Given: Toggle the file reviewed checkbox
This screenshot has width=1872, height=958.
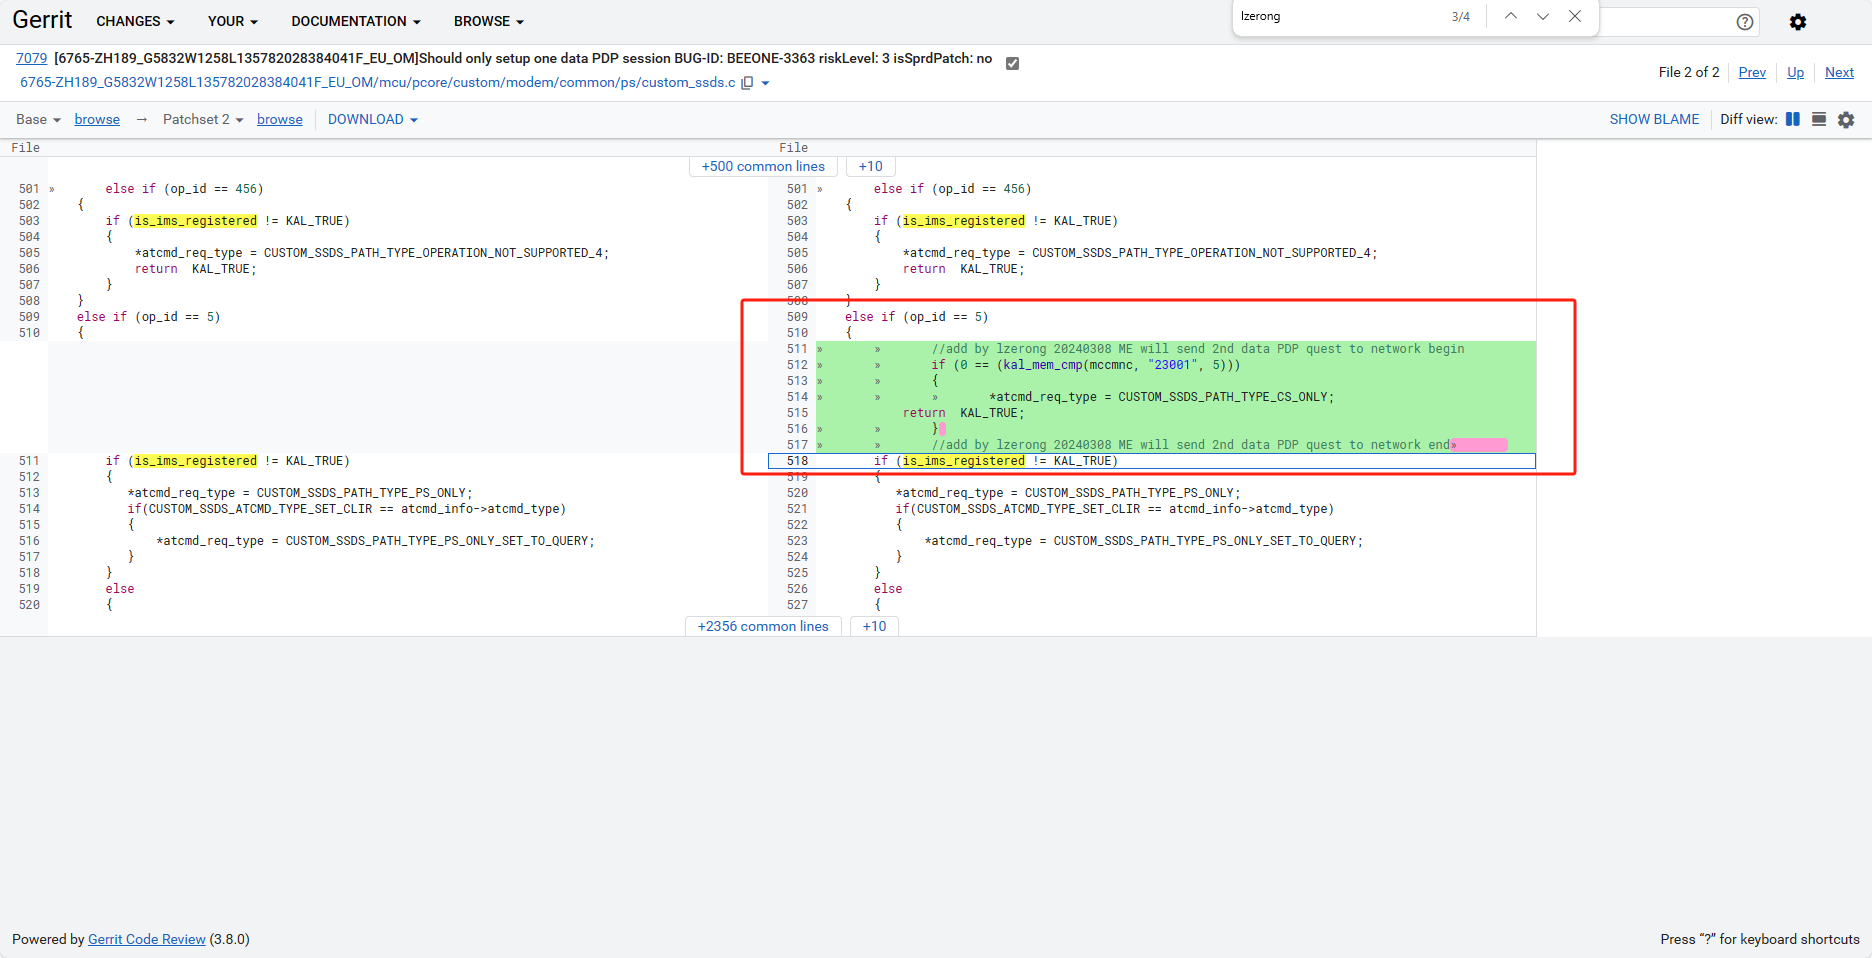Looking at the screenshot, I should coord(1012,63).
